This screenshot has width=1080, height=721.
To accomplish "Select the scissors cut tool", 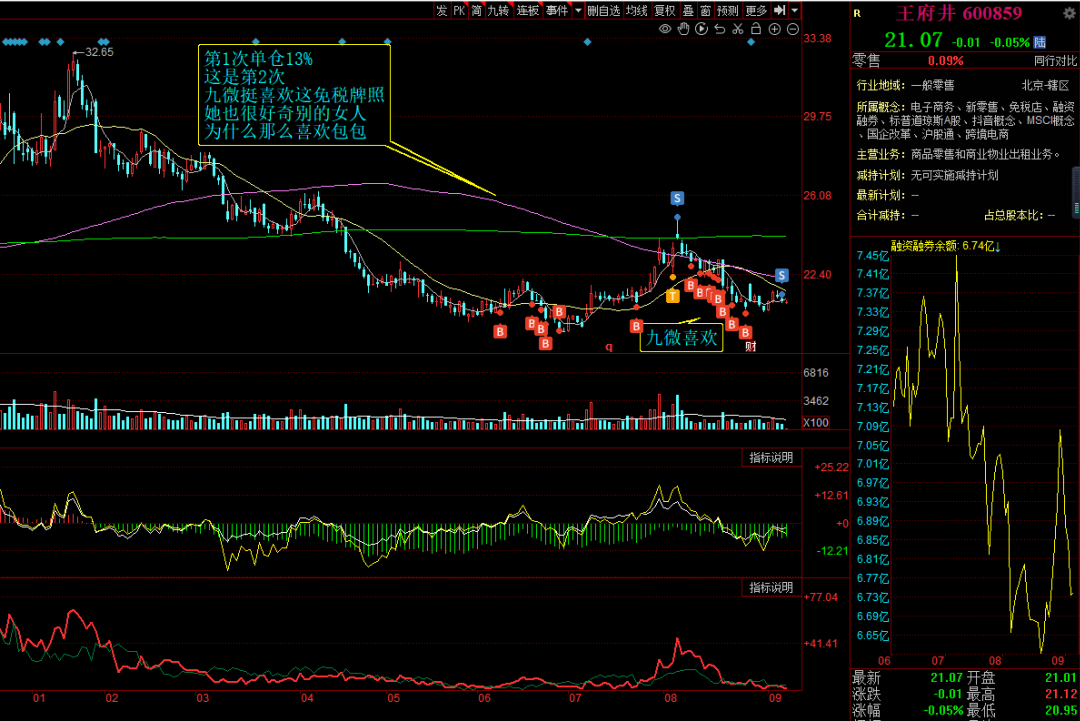I will pos(738,29).
